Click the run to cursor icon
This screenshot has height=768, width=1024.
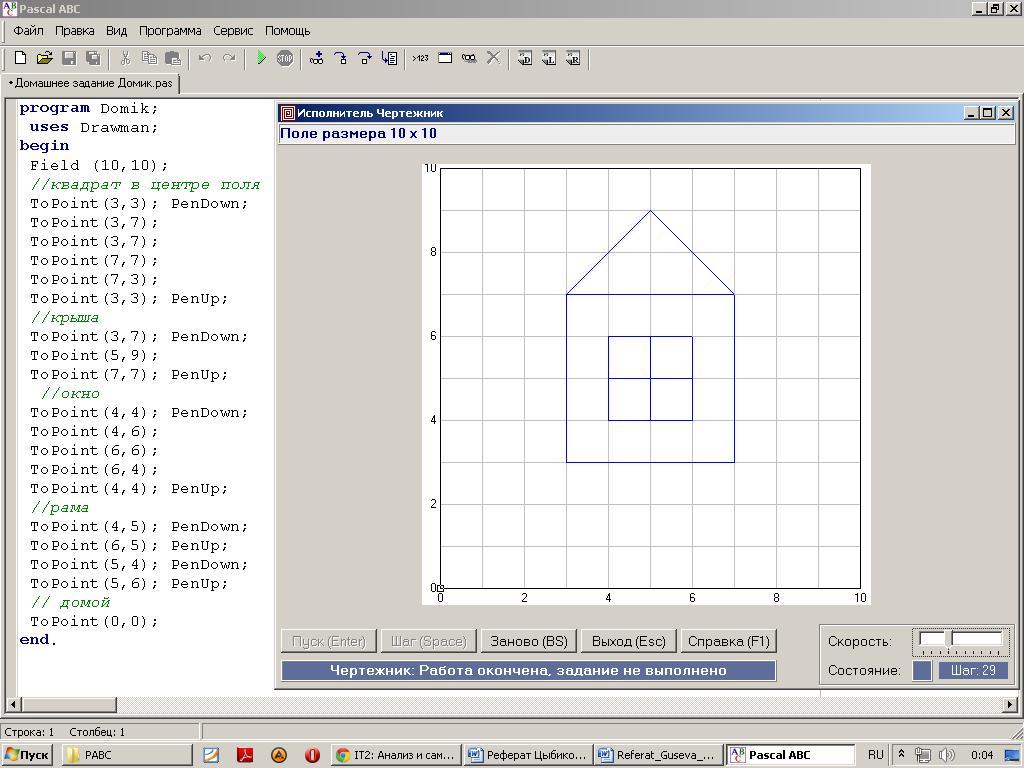pos(390,58)
